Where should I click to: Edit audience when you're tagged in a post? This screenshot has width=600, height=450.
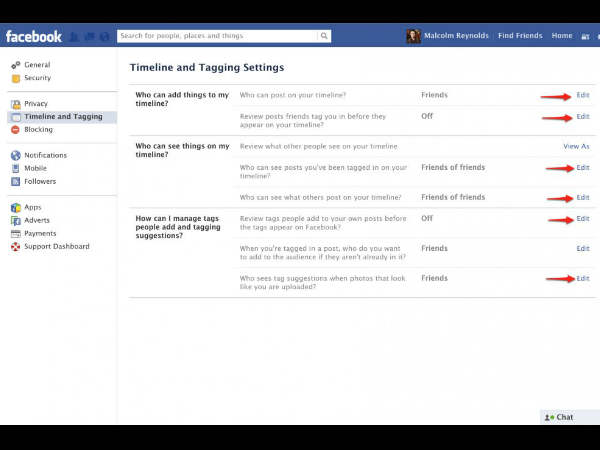[x=583, y=248]
